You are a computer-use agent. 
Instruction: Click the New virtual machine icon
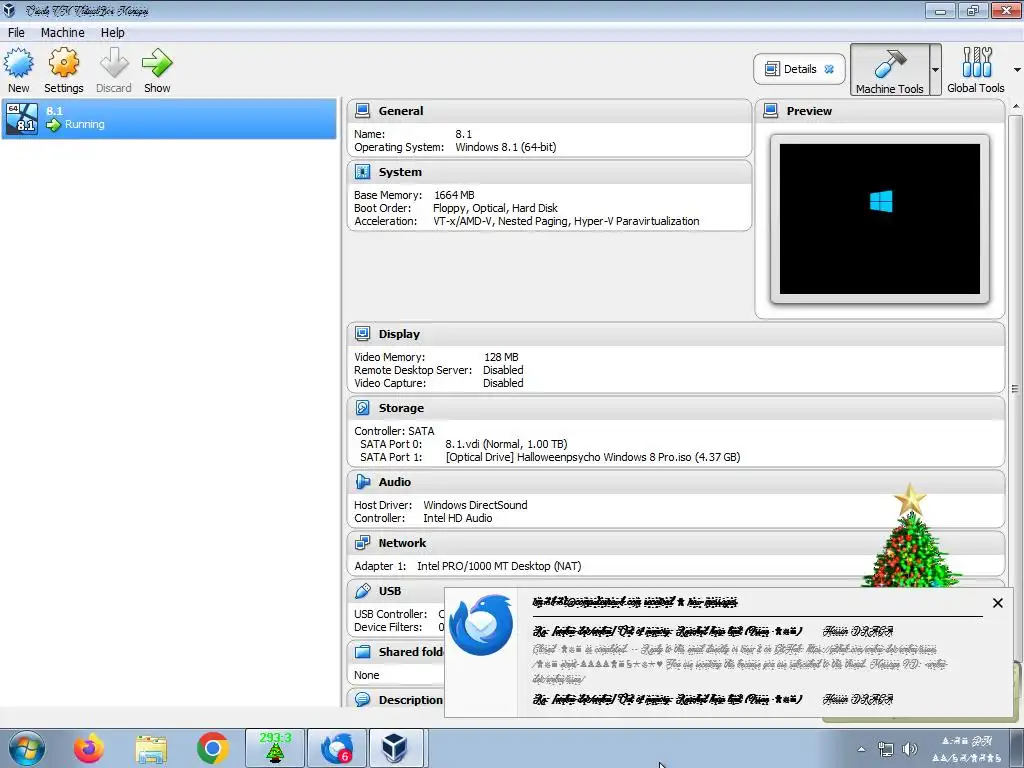pyautogui.click(x=18, y=63)
